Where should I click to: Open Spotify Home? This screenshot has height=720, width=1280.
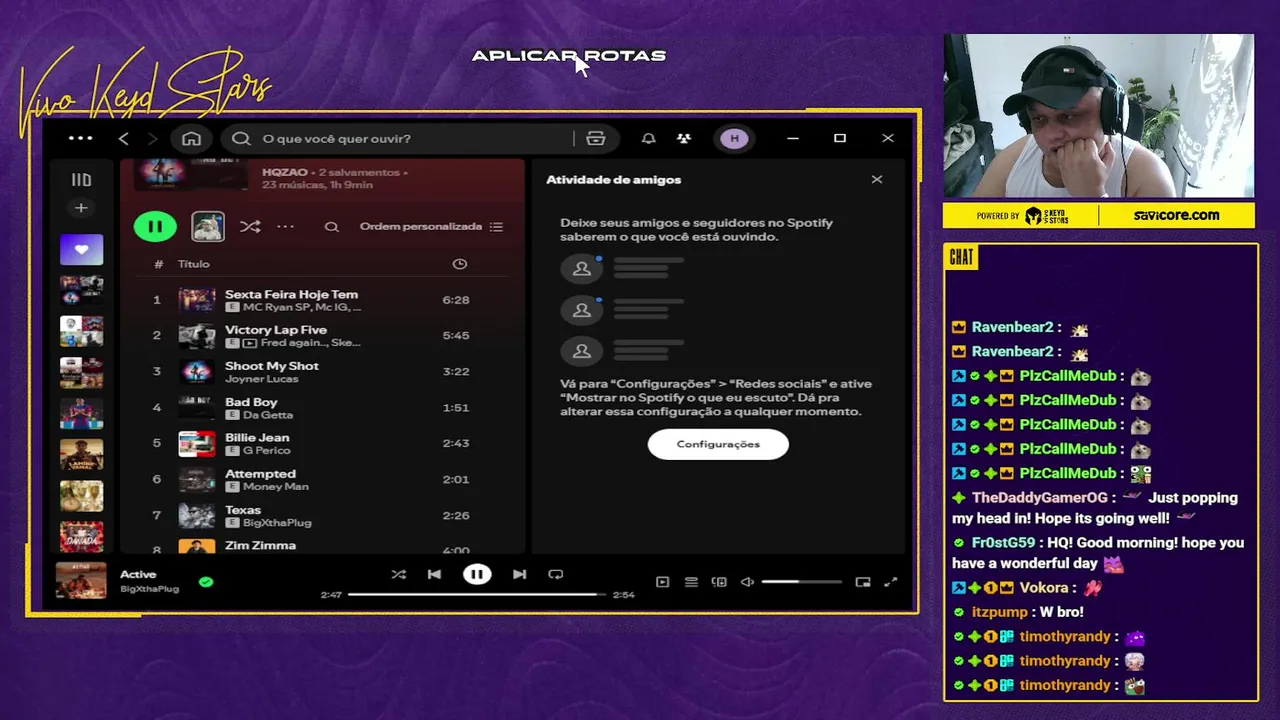191,138
